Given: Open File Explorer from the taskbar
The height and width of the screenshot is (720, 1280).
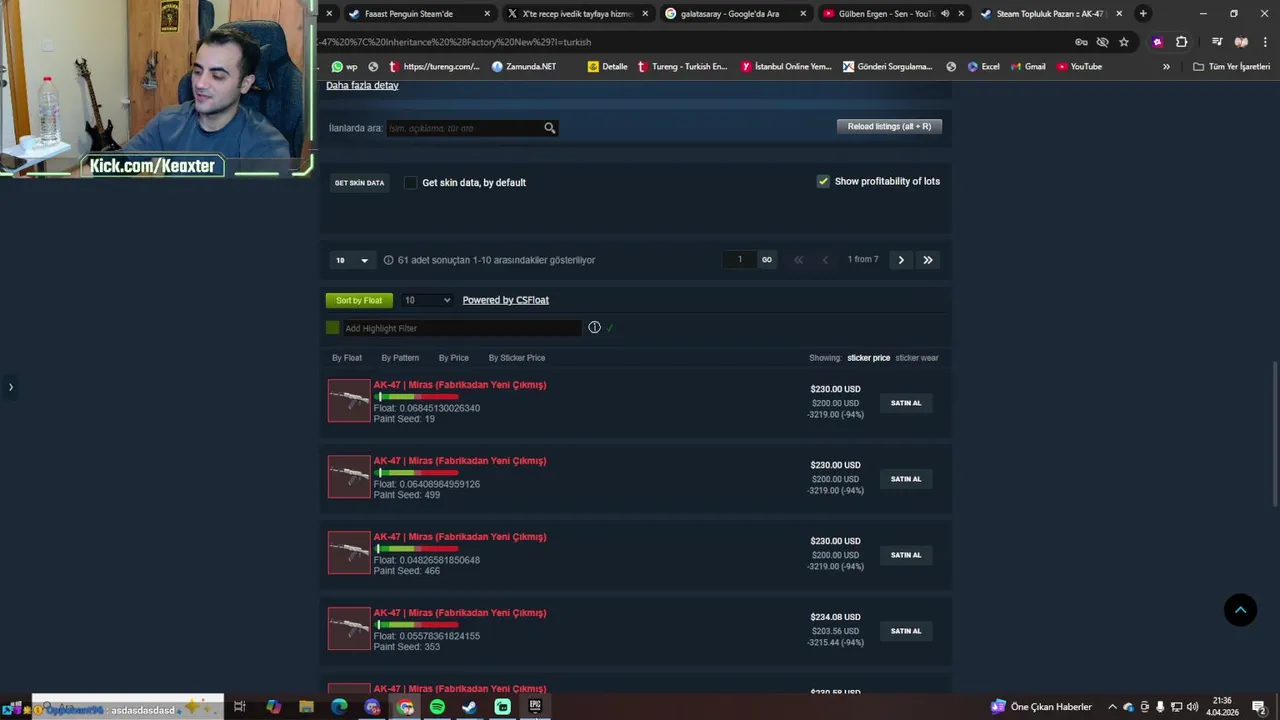Looking at the screenshot, I should [306, 707].
